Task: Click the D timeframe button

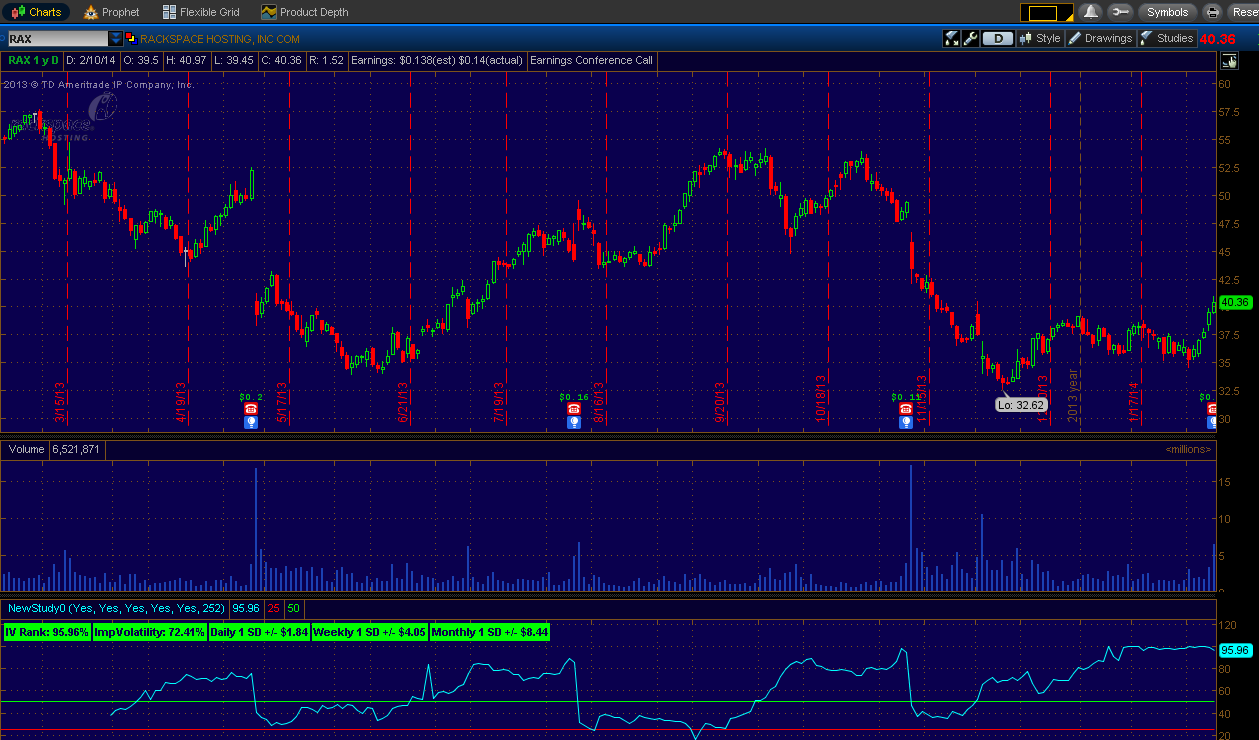Action: click(x=997, y=39)
